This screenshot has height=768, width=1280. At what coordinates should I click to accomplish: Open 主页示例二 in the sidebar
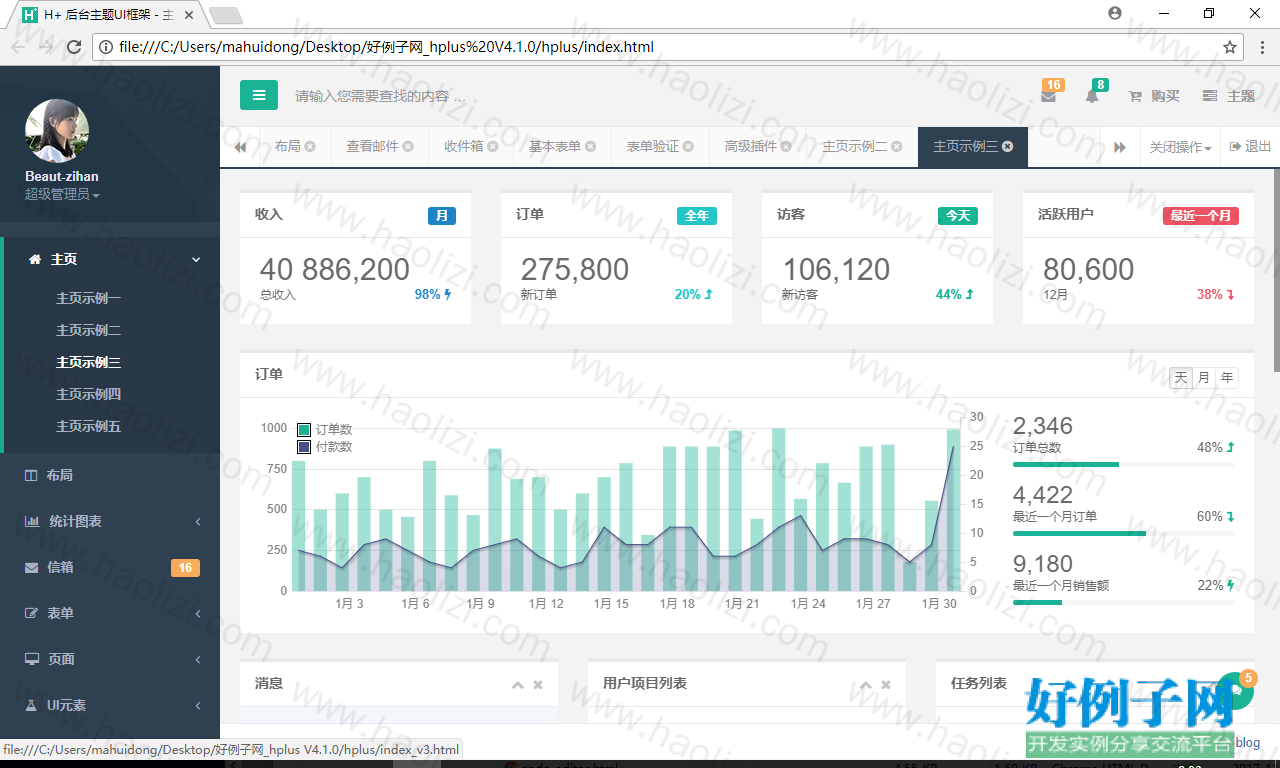pos(88,330)
